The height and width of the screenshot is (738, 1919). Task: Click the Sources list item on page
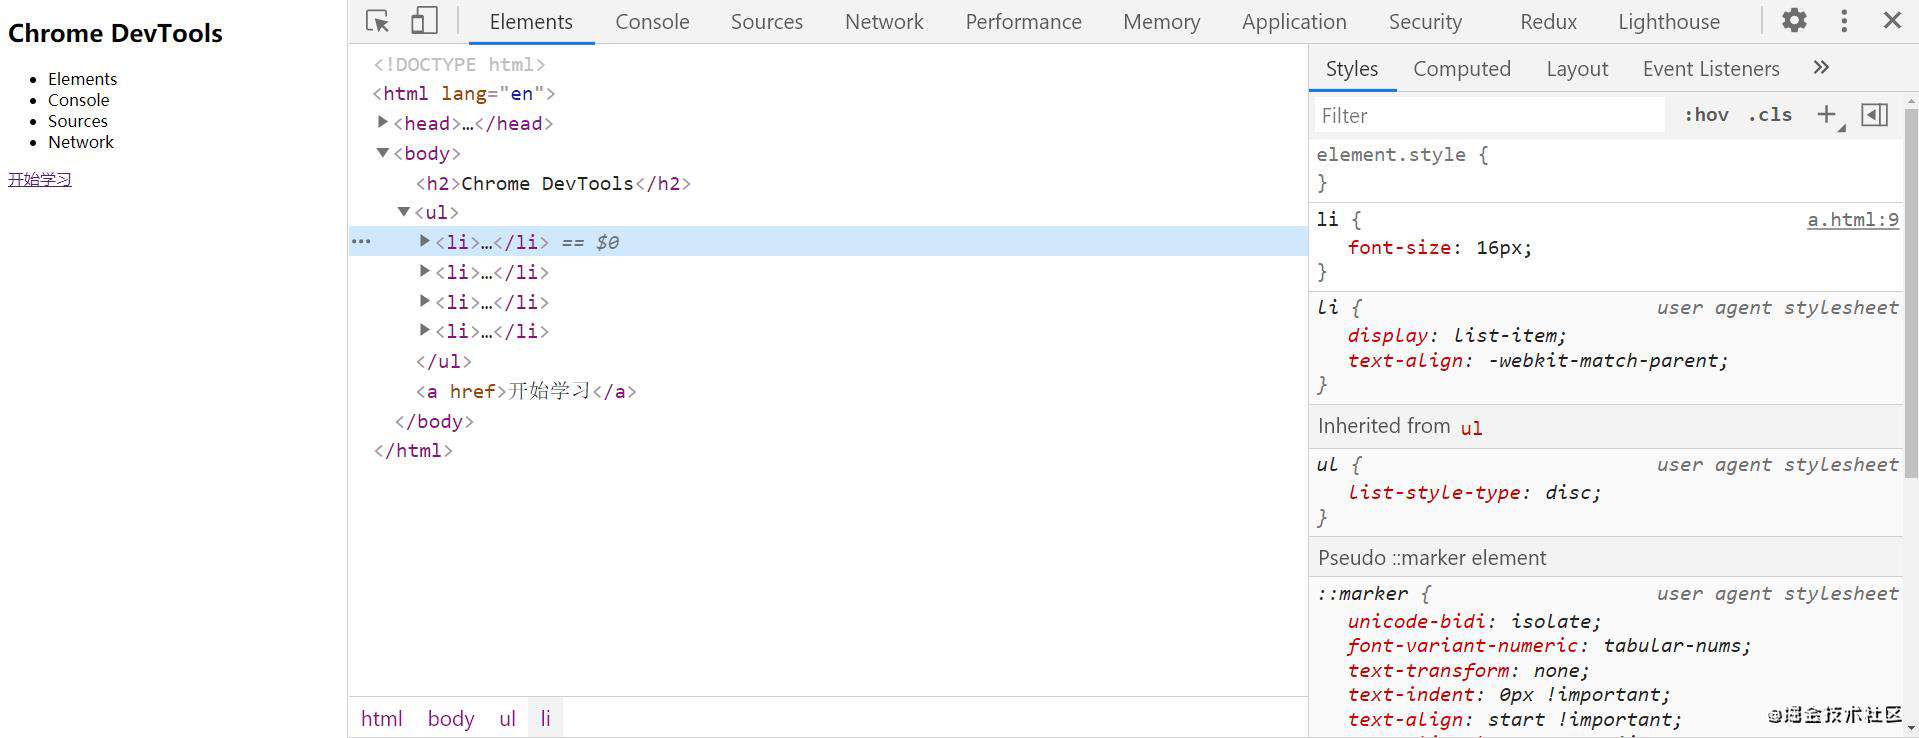tap(77, 121)
